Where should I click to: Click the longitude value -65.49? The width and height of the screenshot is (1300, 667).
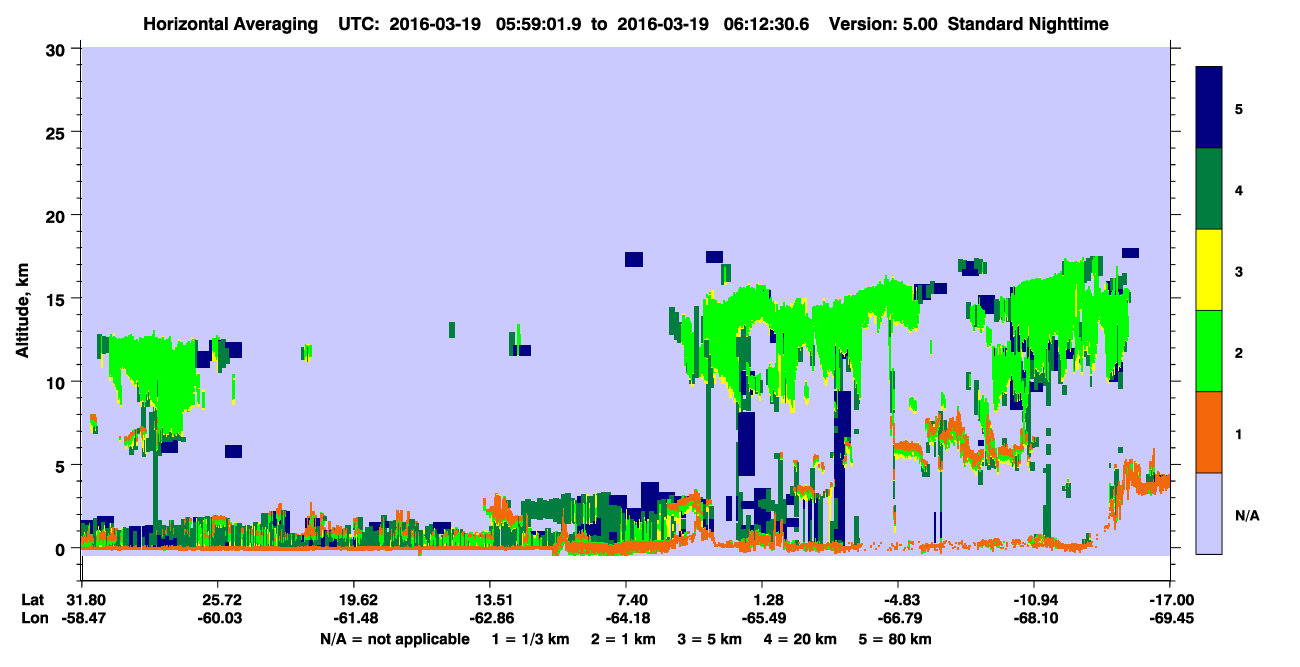[x=762, y=619]
